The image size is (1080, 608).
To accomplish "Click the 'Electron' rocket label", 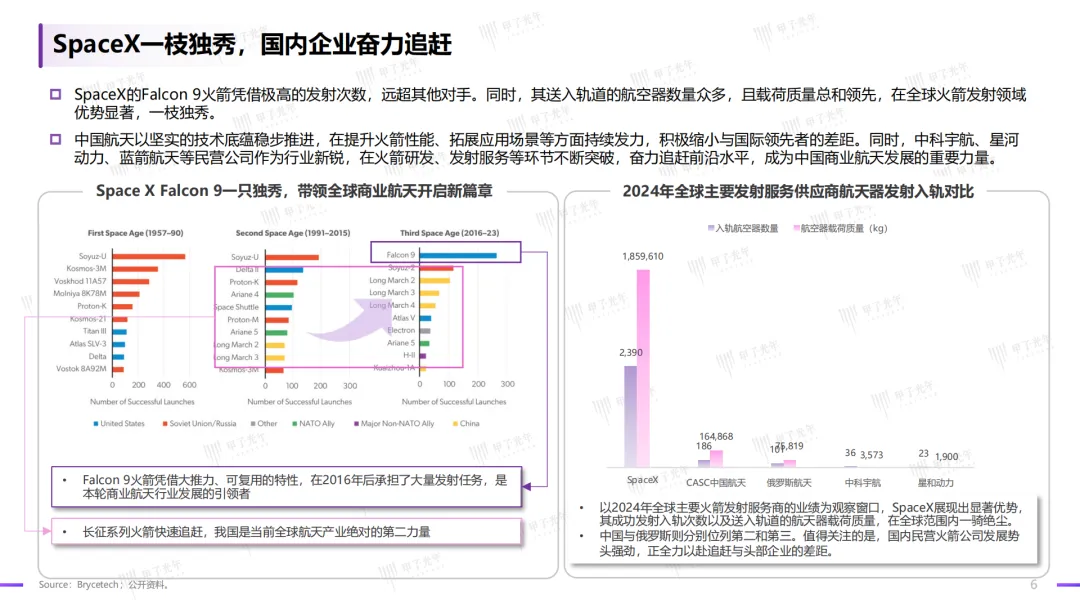I will click(402, 330).
